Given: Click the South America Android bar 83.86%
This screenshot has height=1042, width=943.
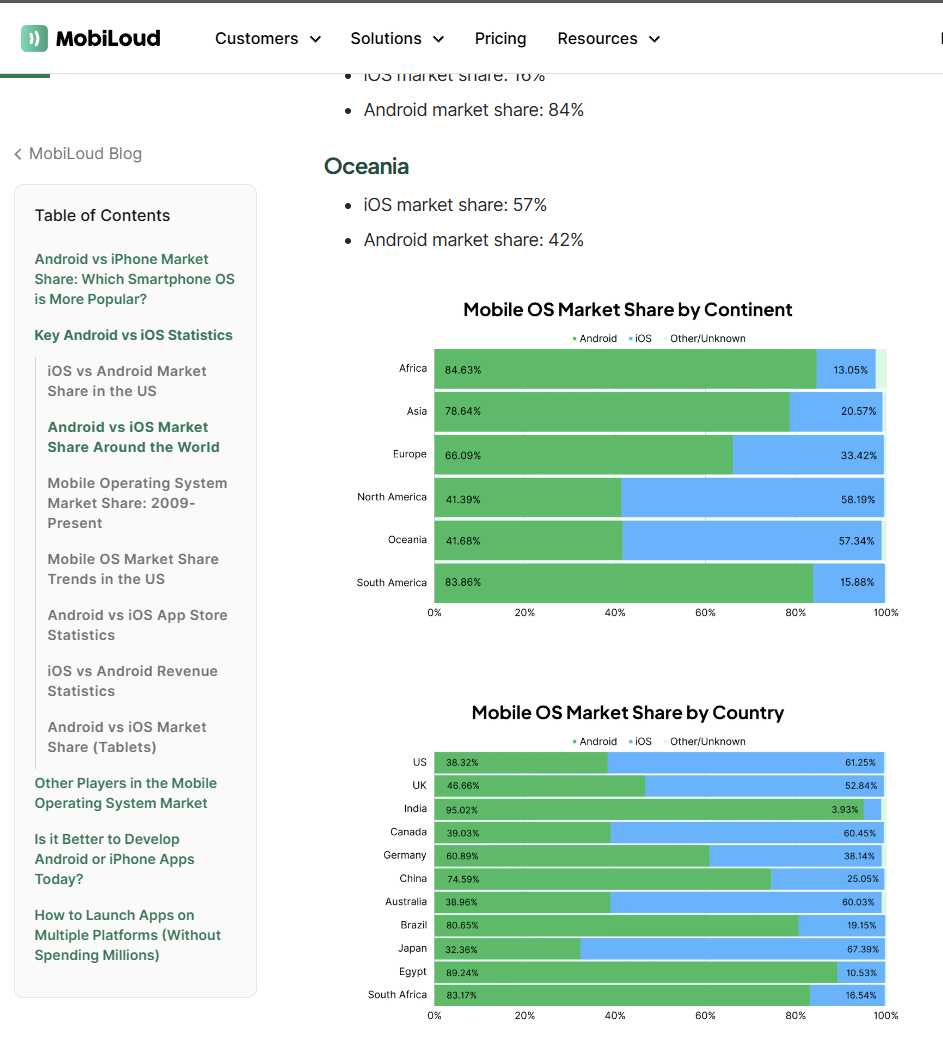Looking at the screenshot, I should pos(624,583).
